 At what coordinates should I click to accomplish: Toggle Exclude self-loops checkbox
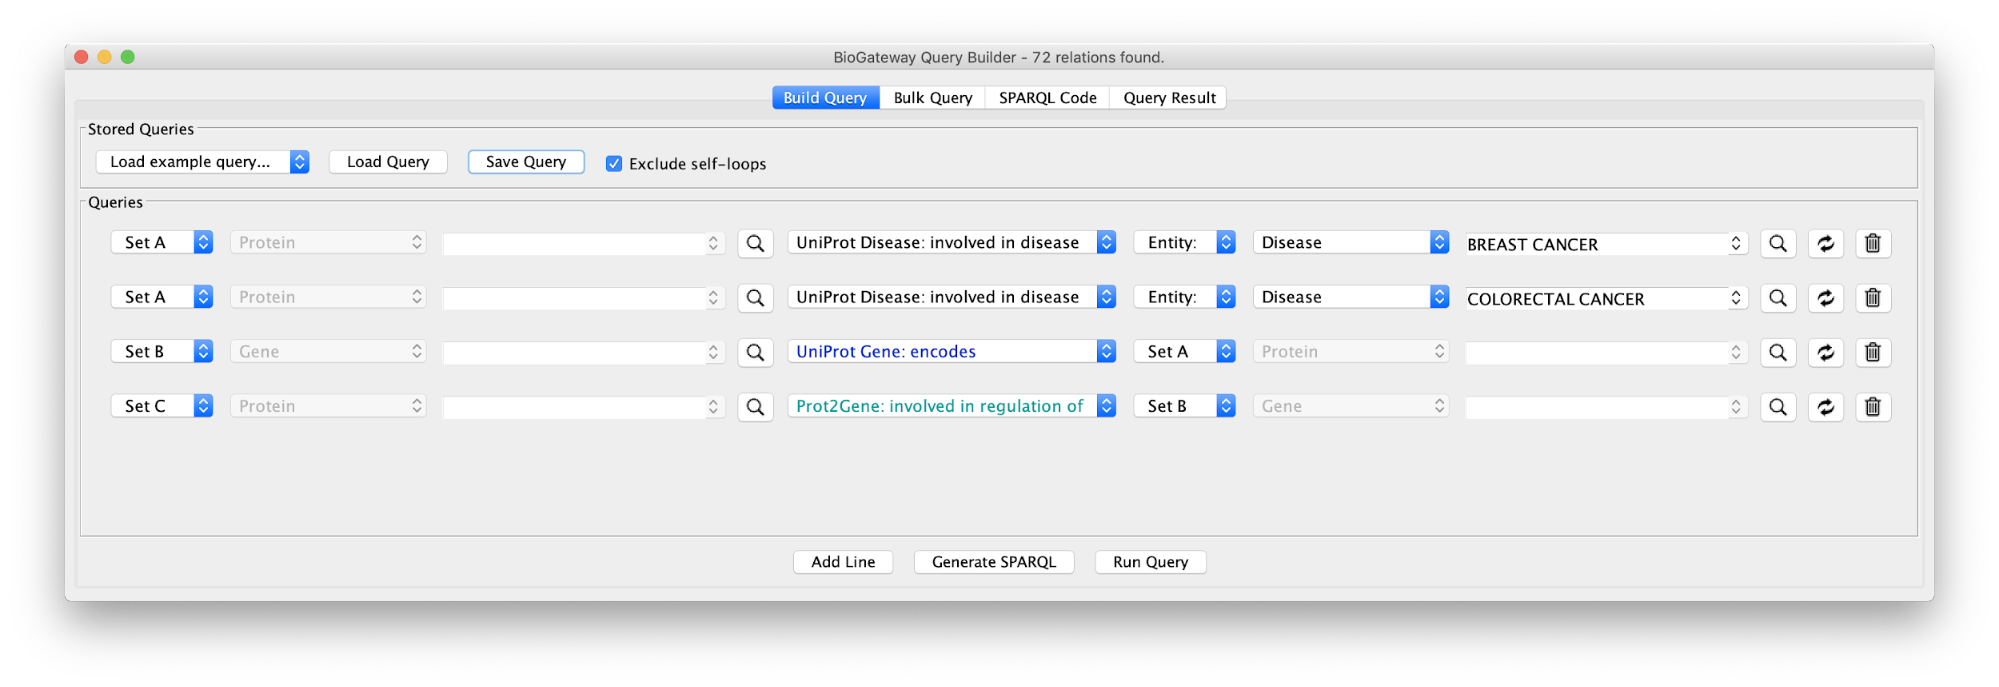614,163
